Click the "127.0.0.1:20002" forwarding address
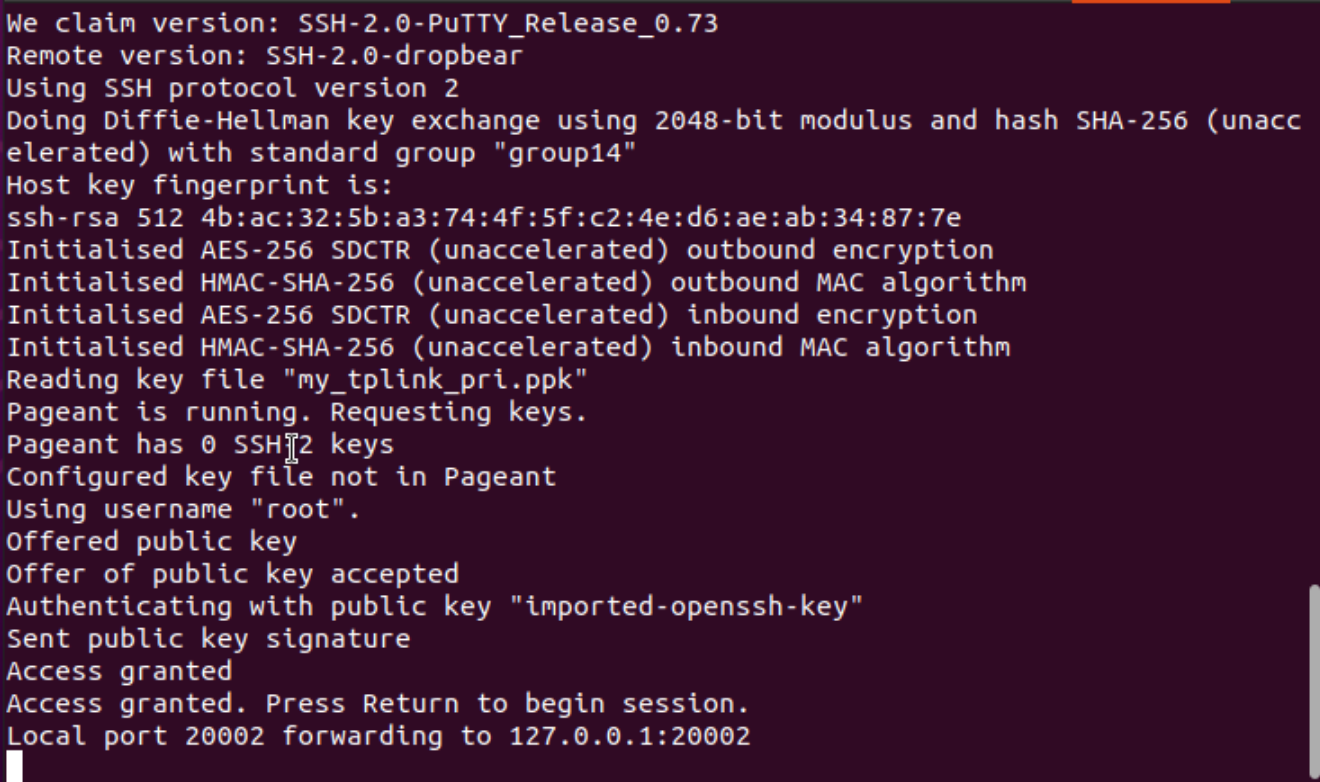This screenshot has height=782, width=1320. [x=630, y=737]
